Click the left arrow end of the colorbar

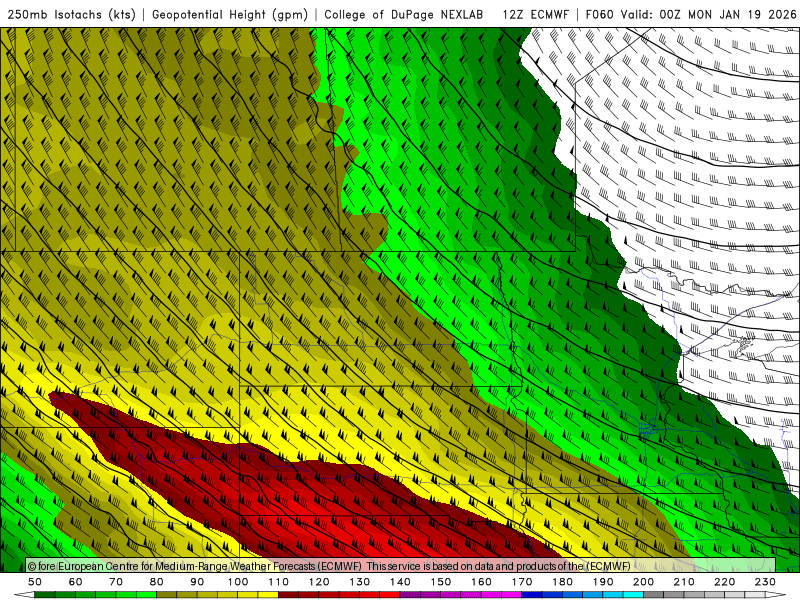pyautogui.click(x=24, y=595)
